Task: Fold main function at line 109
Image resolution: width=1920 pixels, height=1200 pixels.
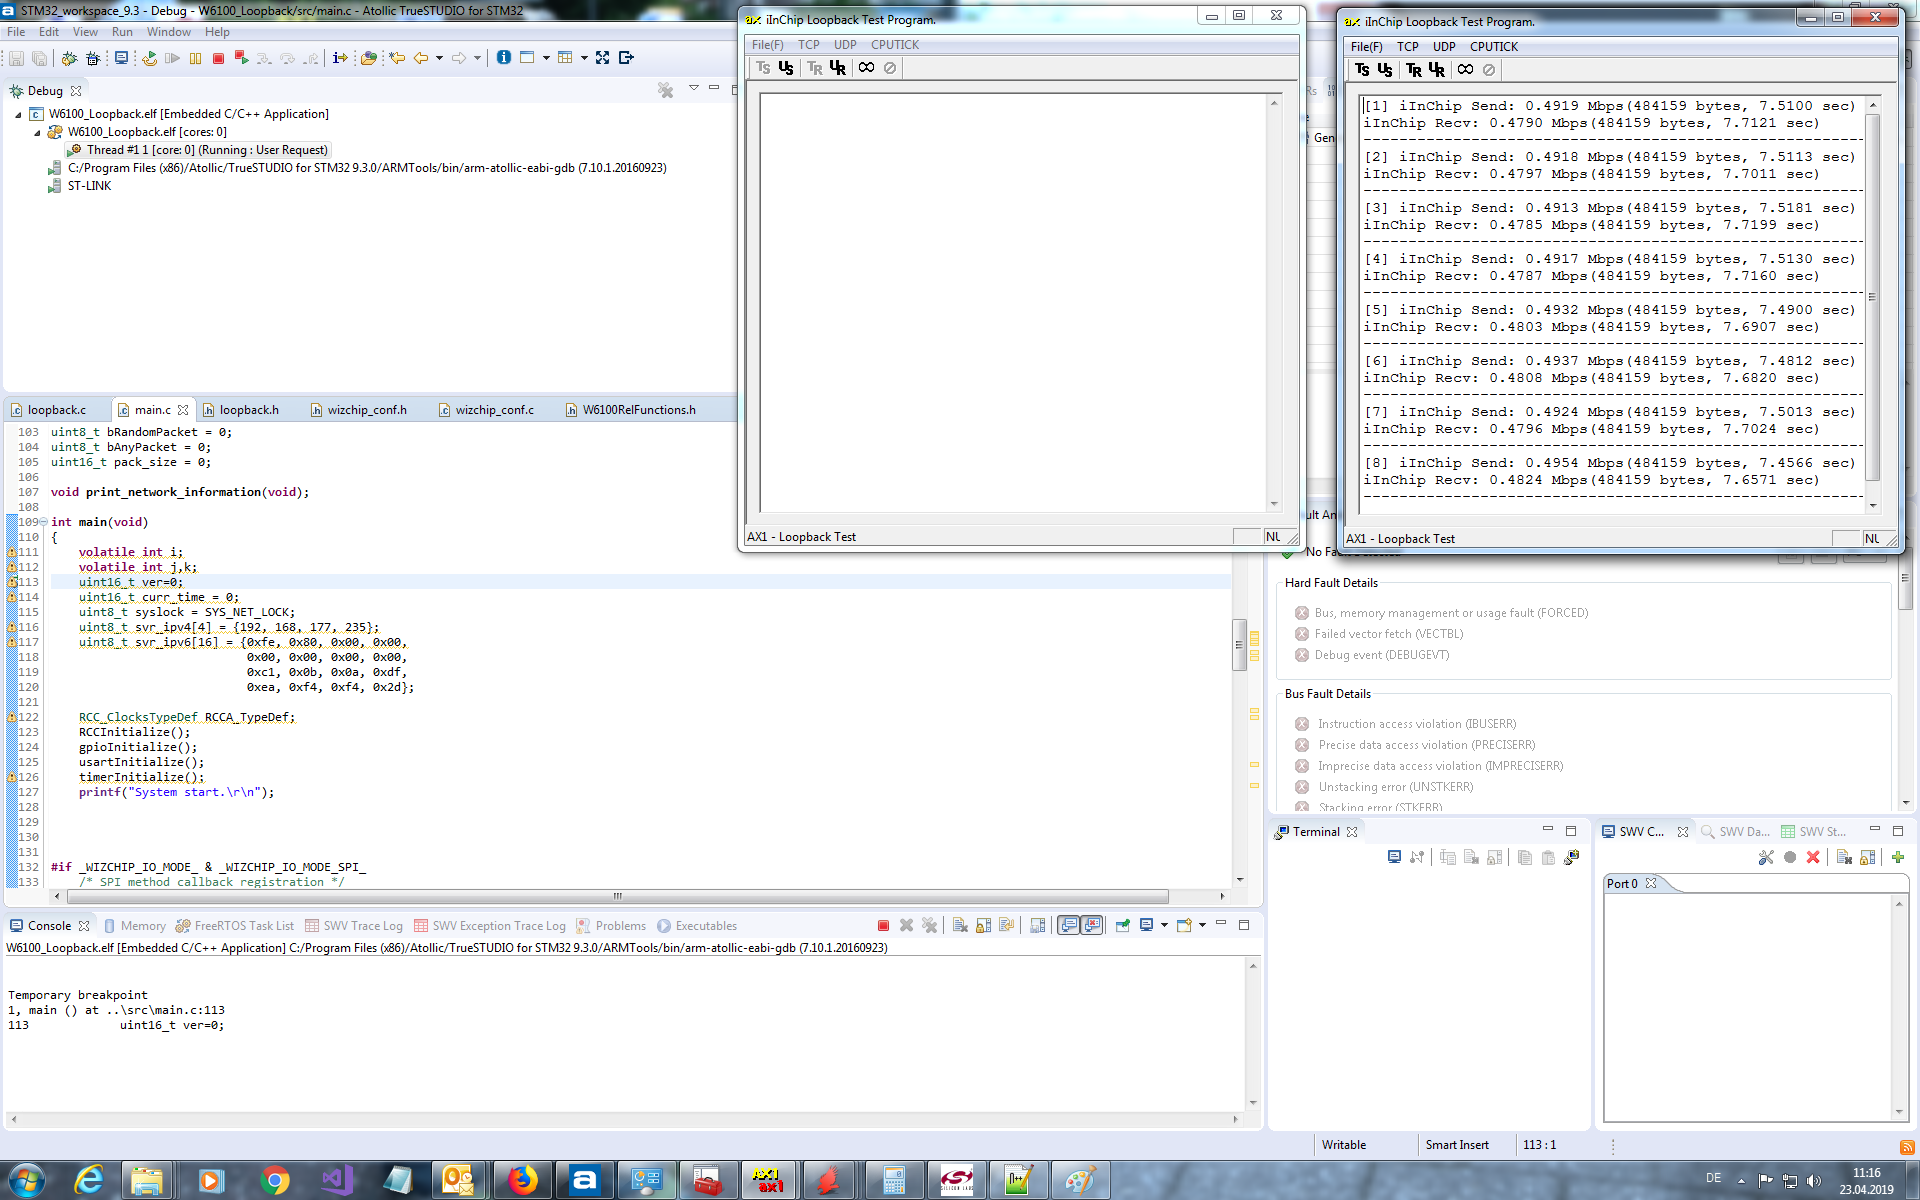Action: [43, 522]
